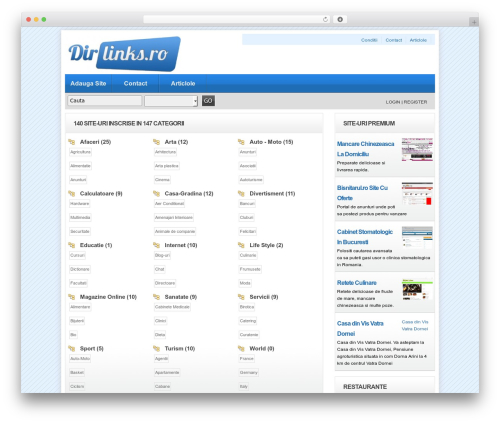Image resolution: width=500 pixels, height=423 pixels.
Task: Click the Articole link in top bar
Action: tap(418, 40)
